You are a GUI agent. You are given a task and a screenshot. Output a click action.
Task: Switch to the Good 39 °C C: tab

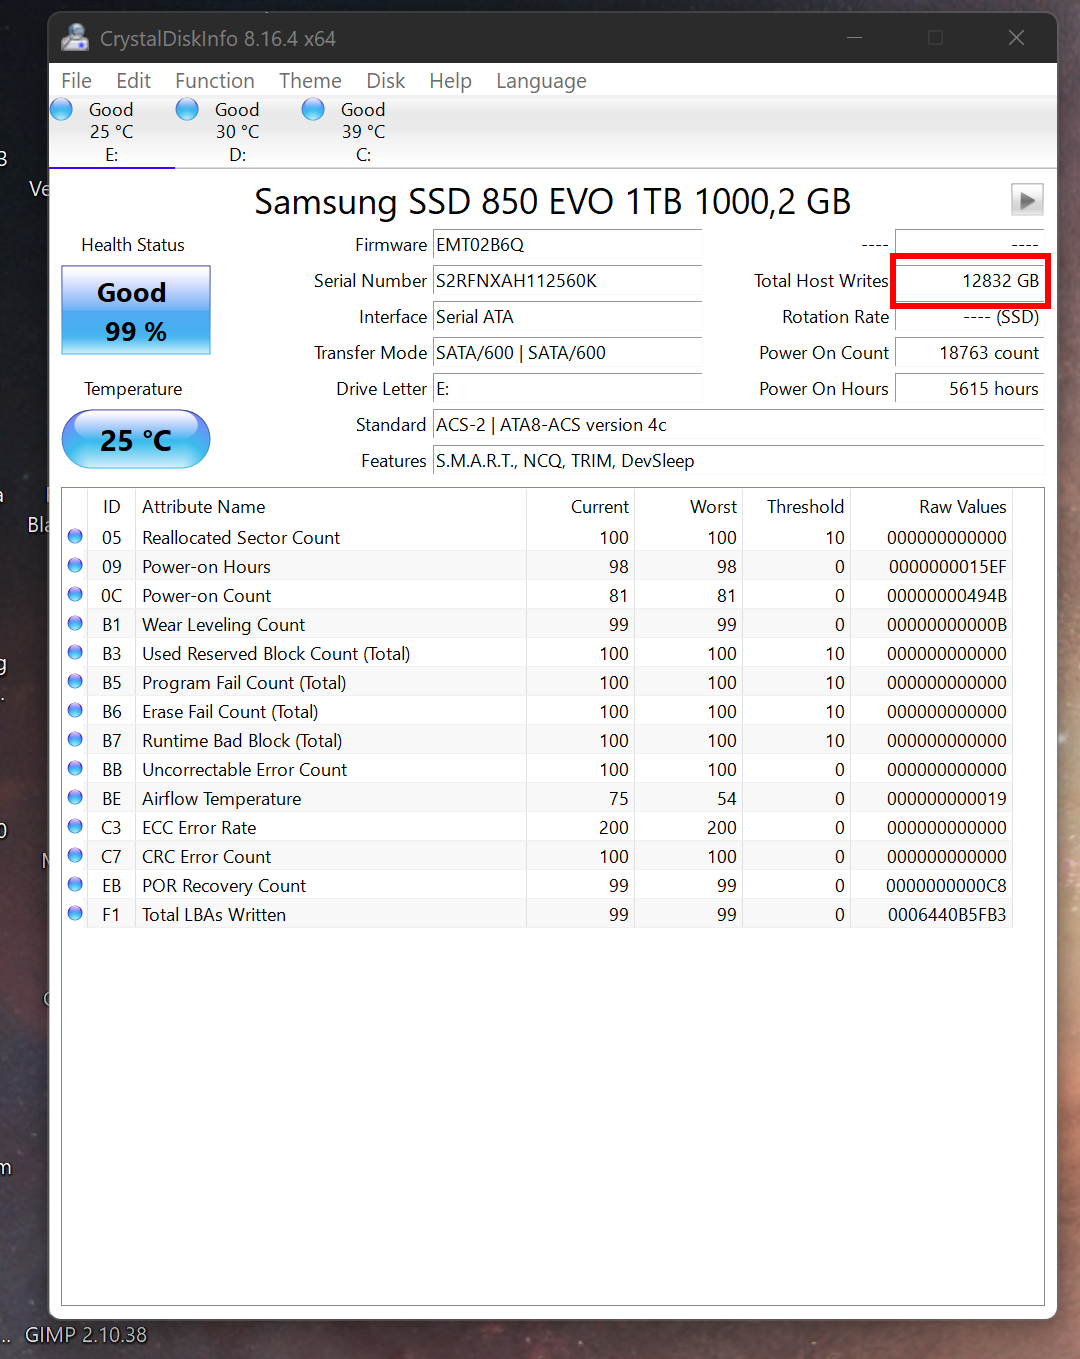363,131
